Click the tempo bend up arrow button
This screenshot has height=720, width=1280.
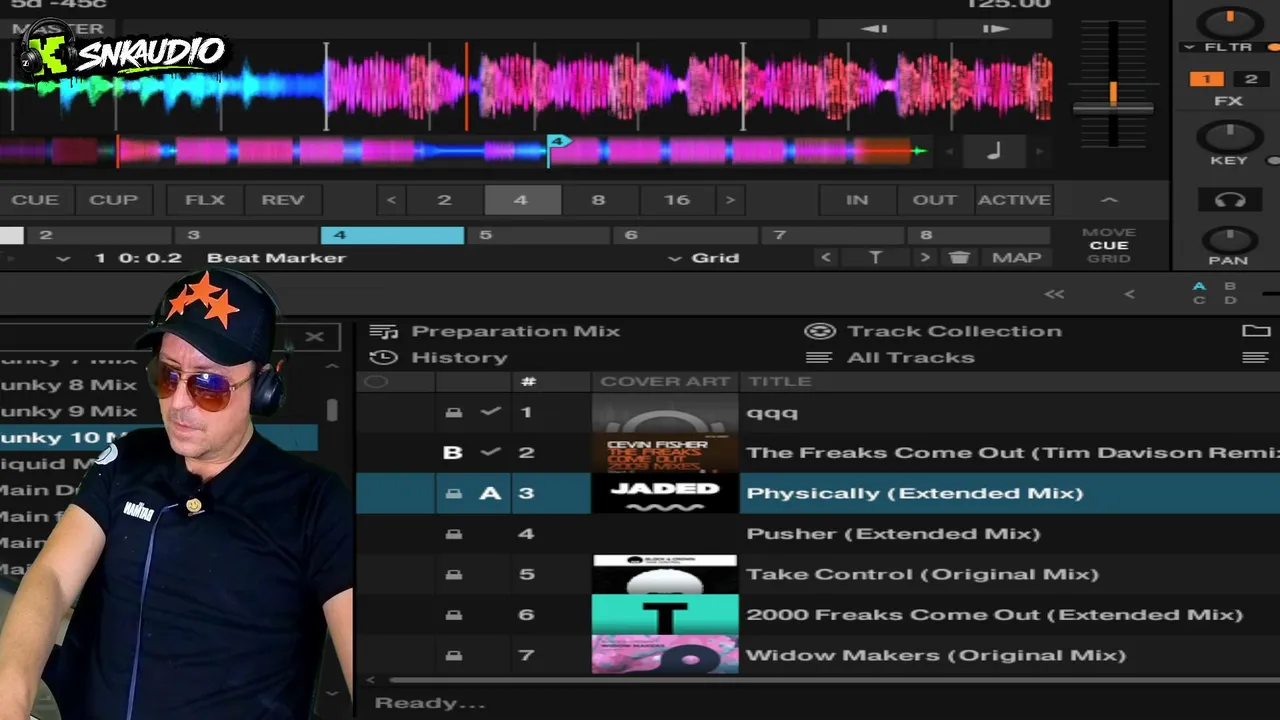tap(995, 29)
